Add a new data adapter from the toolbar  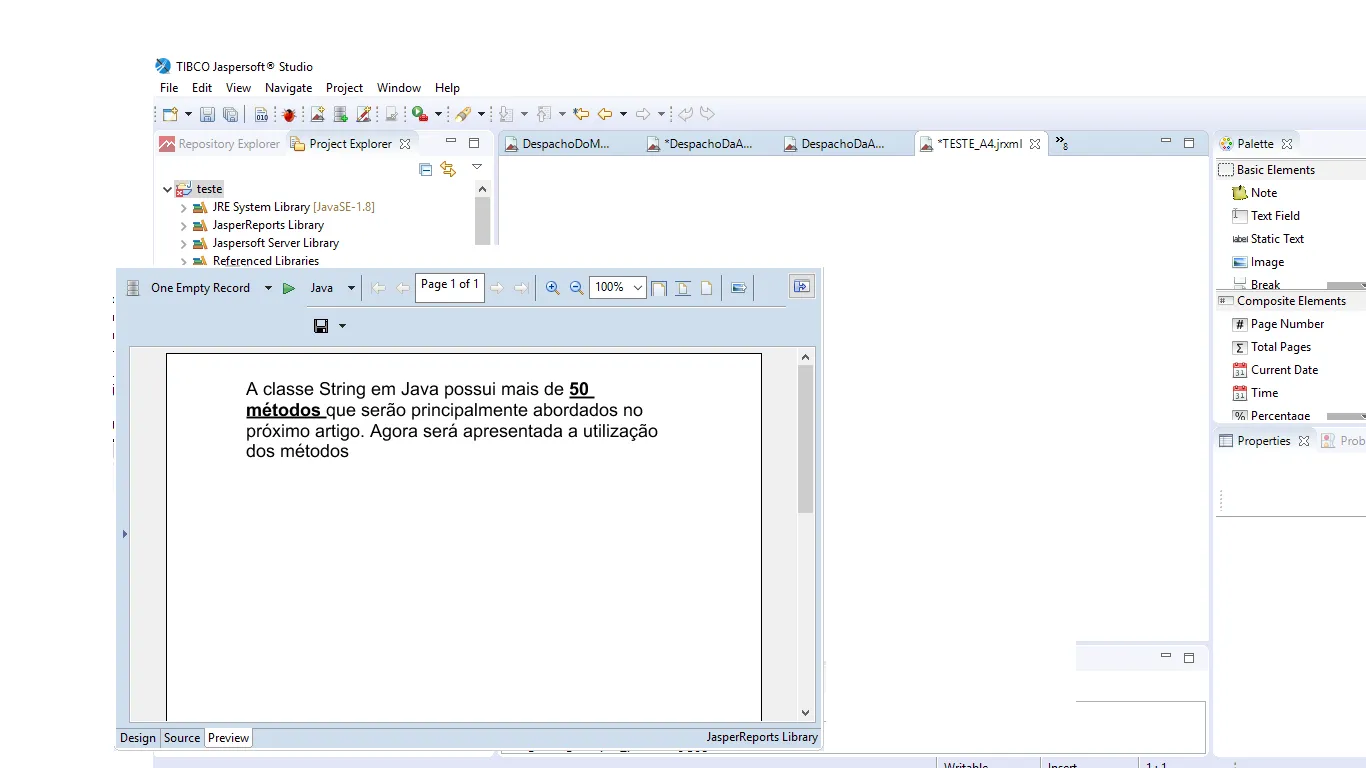(x=341, y=115)
